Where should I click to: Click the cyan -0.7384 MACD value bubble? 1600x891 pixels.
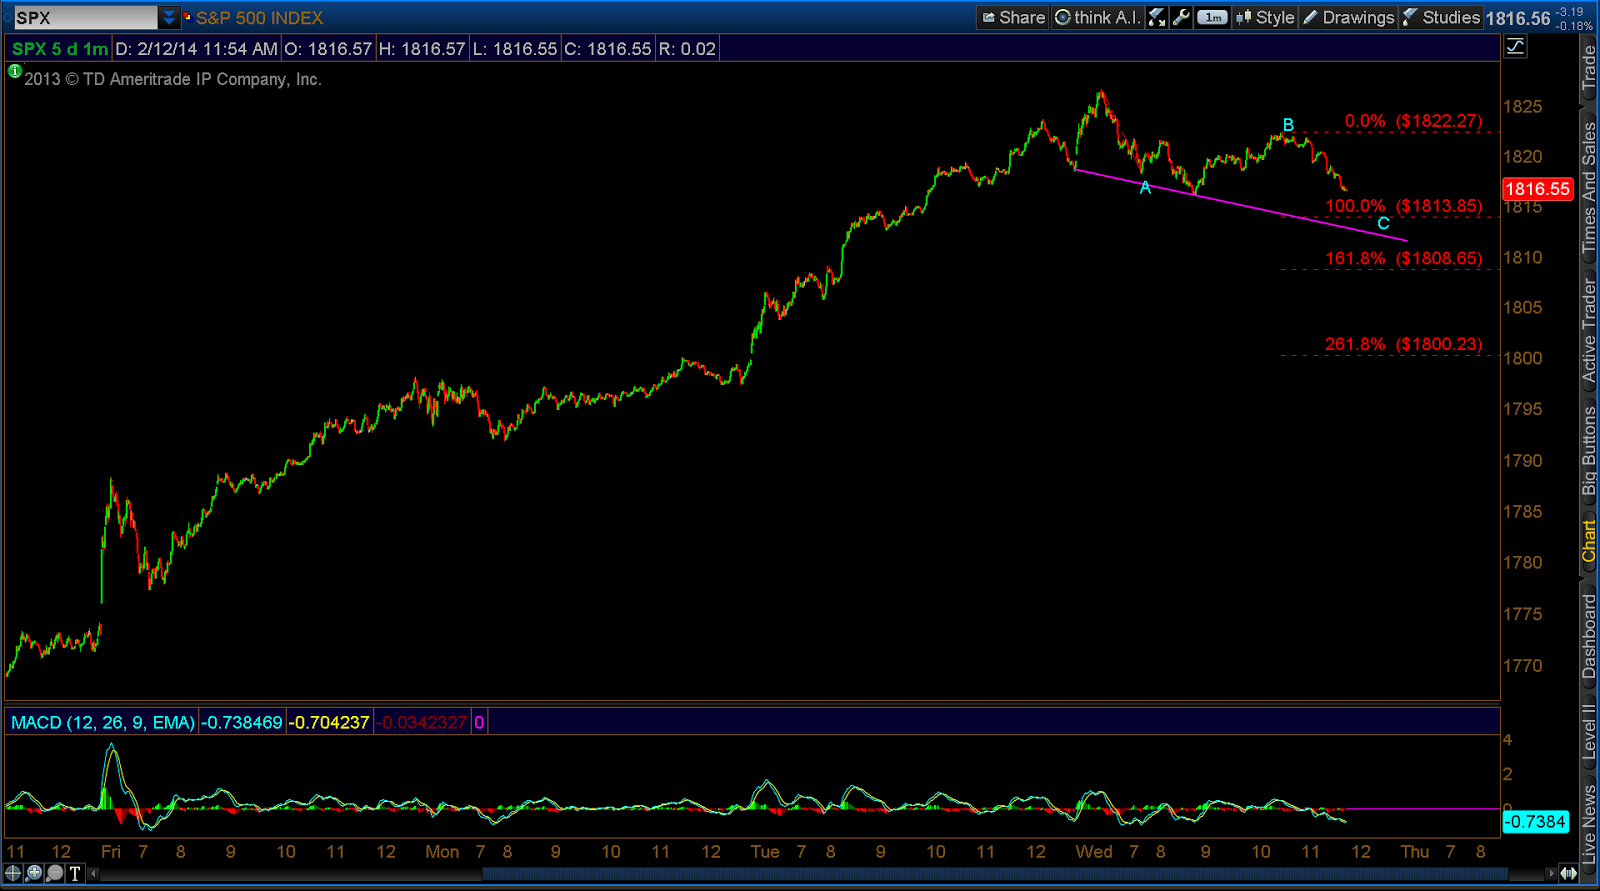1536,822
